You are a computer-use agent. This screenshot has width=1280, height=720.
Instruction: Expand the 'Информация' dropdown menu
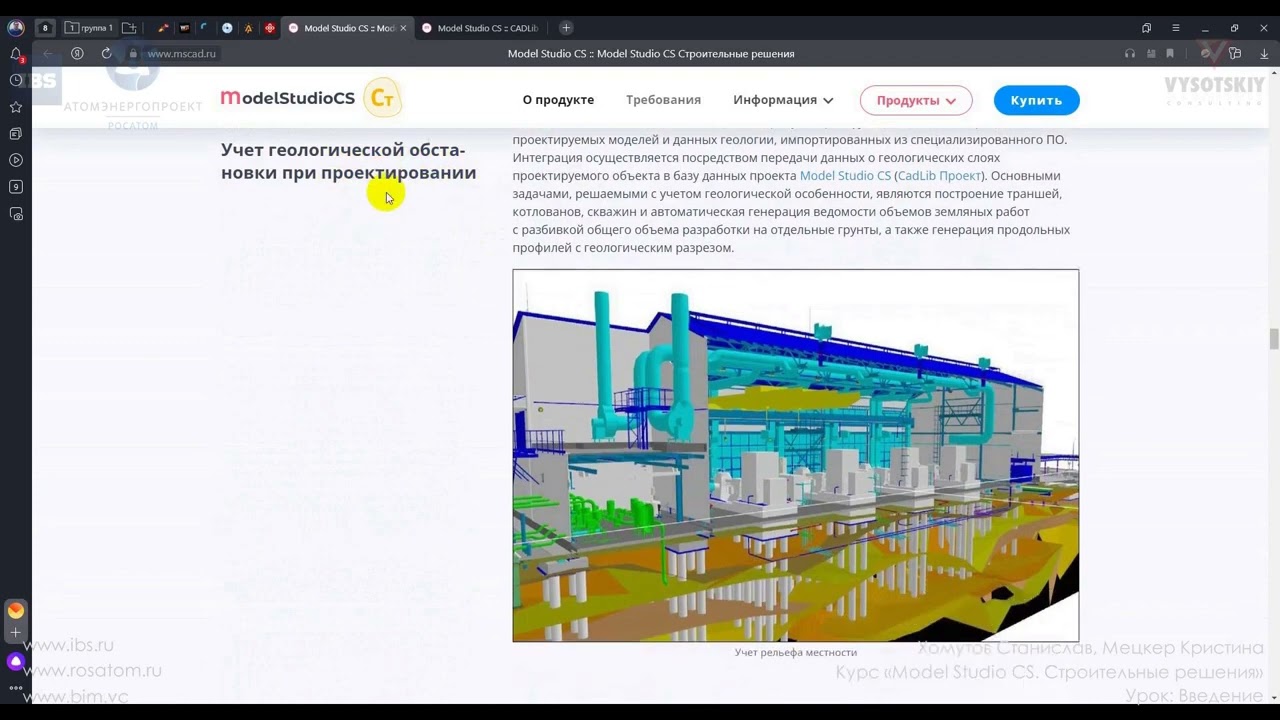(783, 100)
